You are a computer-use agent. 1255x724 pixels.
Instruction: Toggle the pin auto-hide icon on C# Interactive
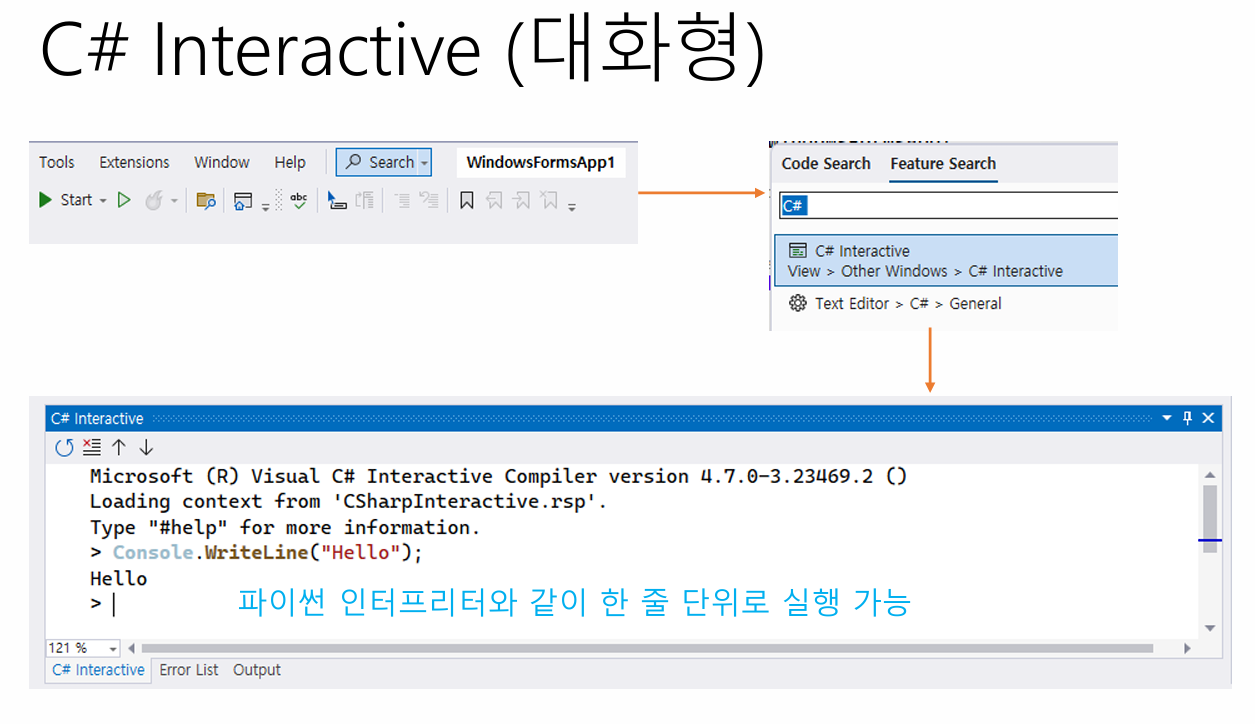pyautogui.click(x=1188, y=419)
